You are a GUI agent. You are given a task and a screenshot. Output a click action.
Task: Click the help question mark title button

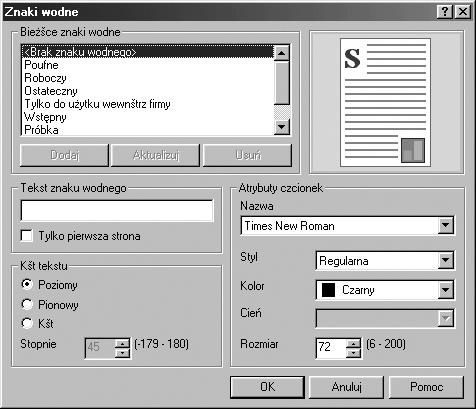(445, 12)
